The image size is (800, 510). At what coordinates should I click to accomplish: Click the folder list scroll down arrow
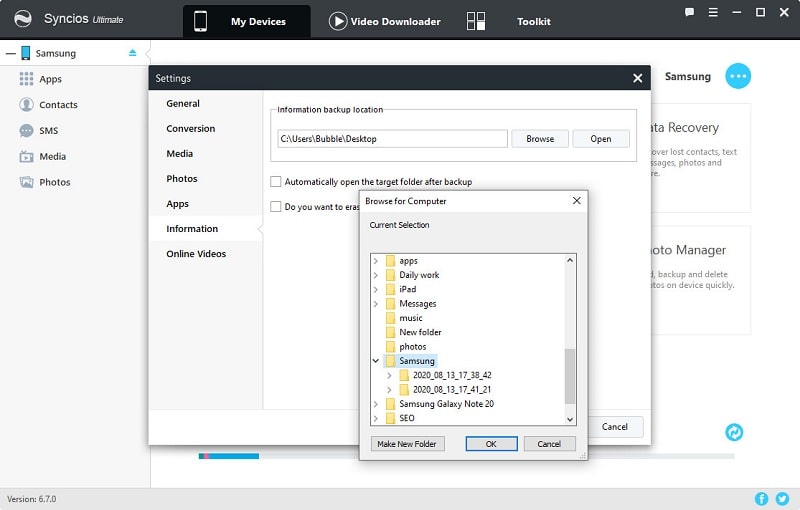[x=570, y=419]
